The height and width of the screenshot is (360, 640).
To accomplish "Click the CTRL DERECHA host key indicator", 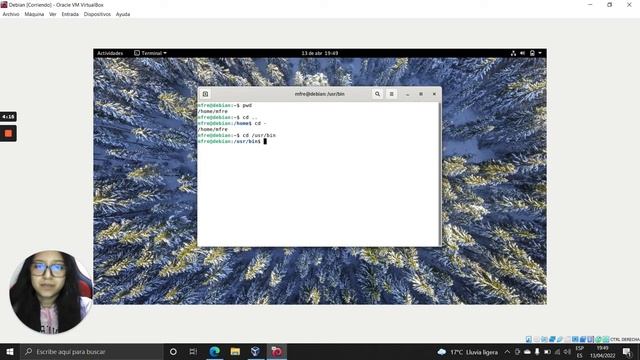I will pyautogui.click(x=625, y=339).
